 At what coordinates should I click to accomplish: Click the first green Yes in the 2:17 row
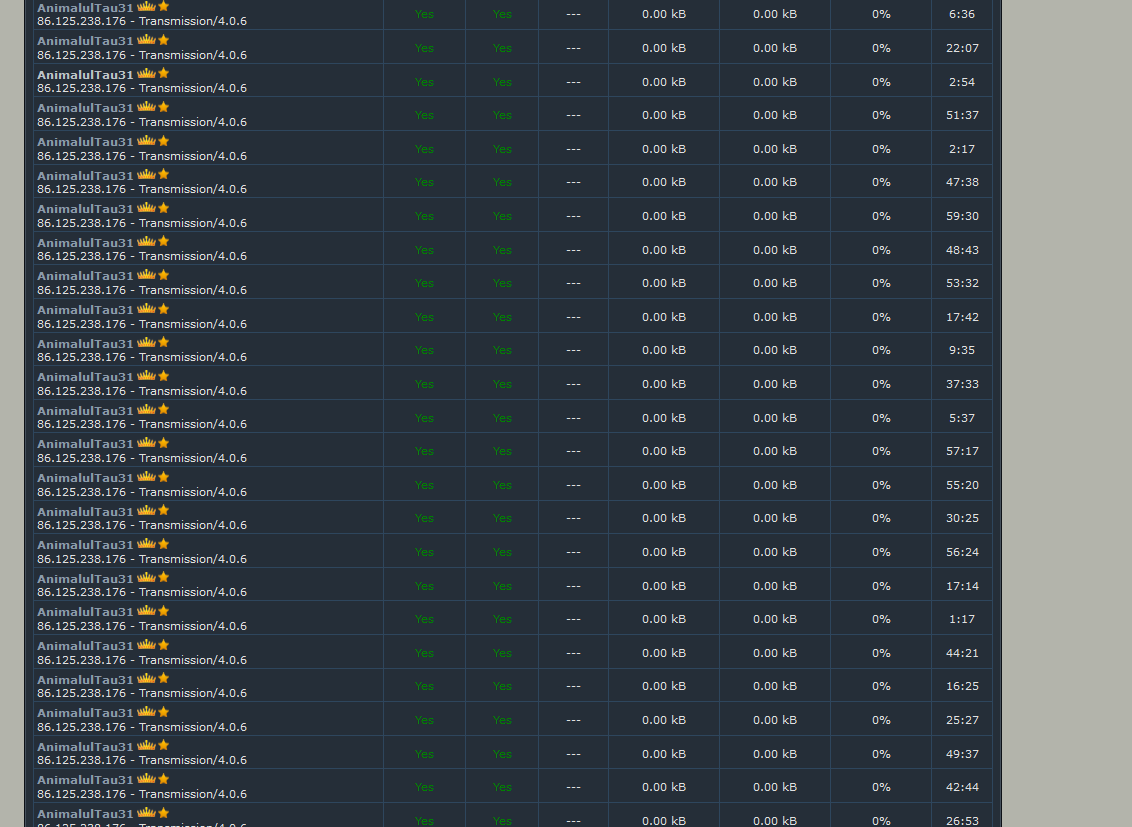[424, 149]
